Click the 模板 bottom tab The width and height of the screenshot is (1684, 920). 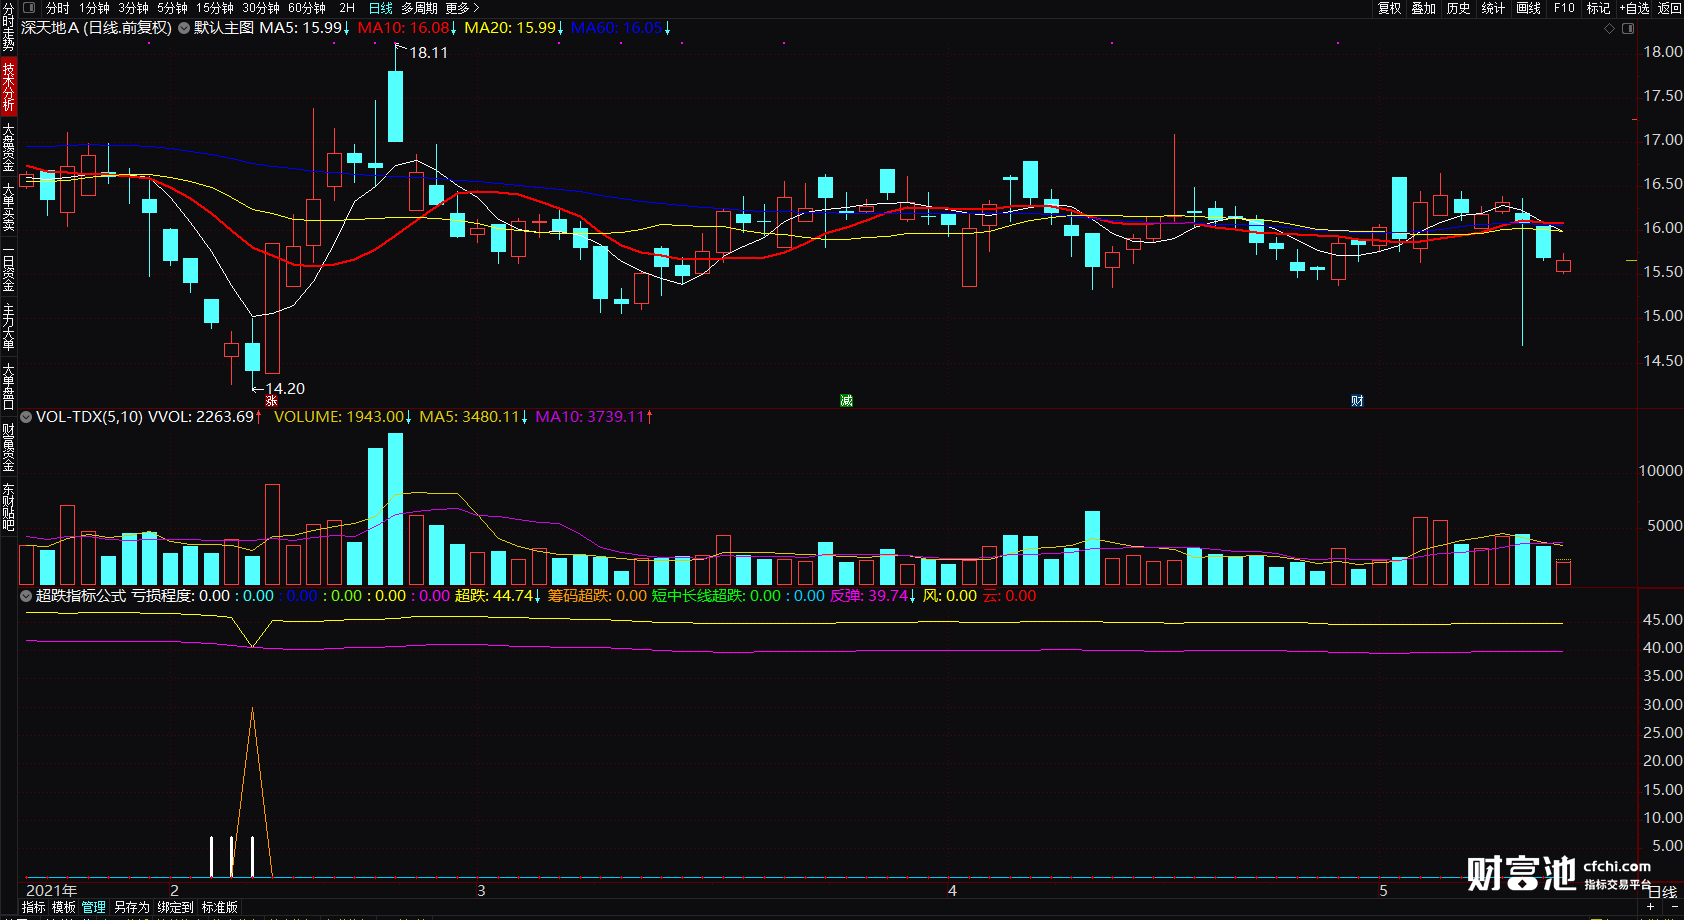pyautogui.click(x=64, y=908)
